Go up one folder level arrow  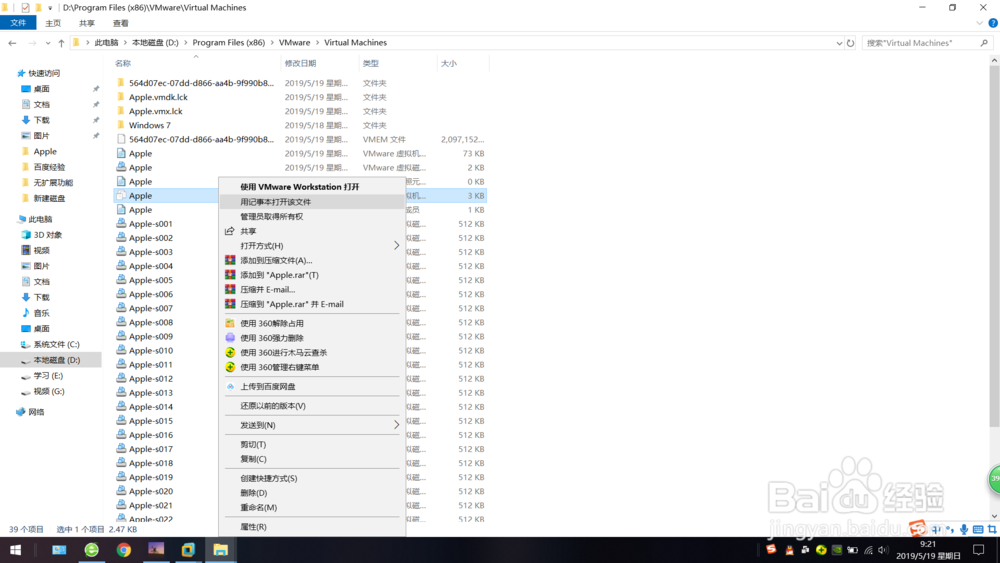coord(61,43)
